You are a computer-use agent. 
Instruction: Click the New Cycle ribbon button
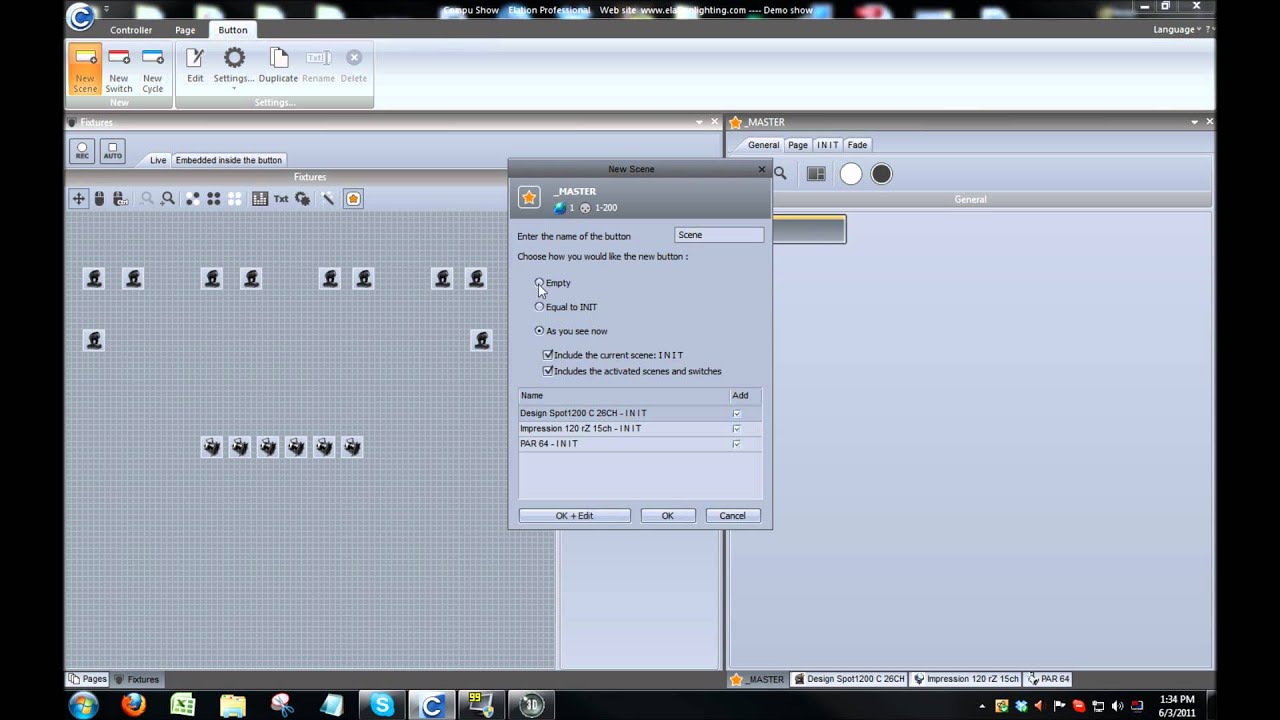point(152,70)
